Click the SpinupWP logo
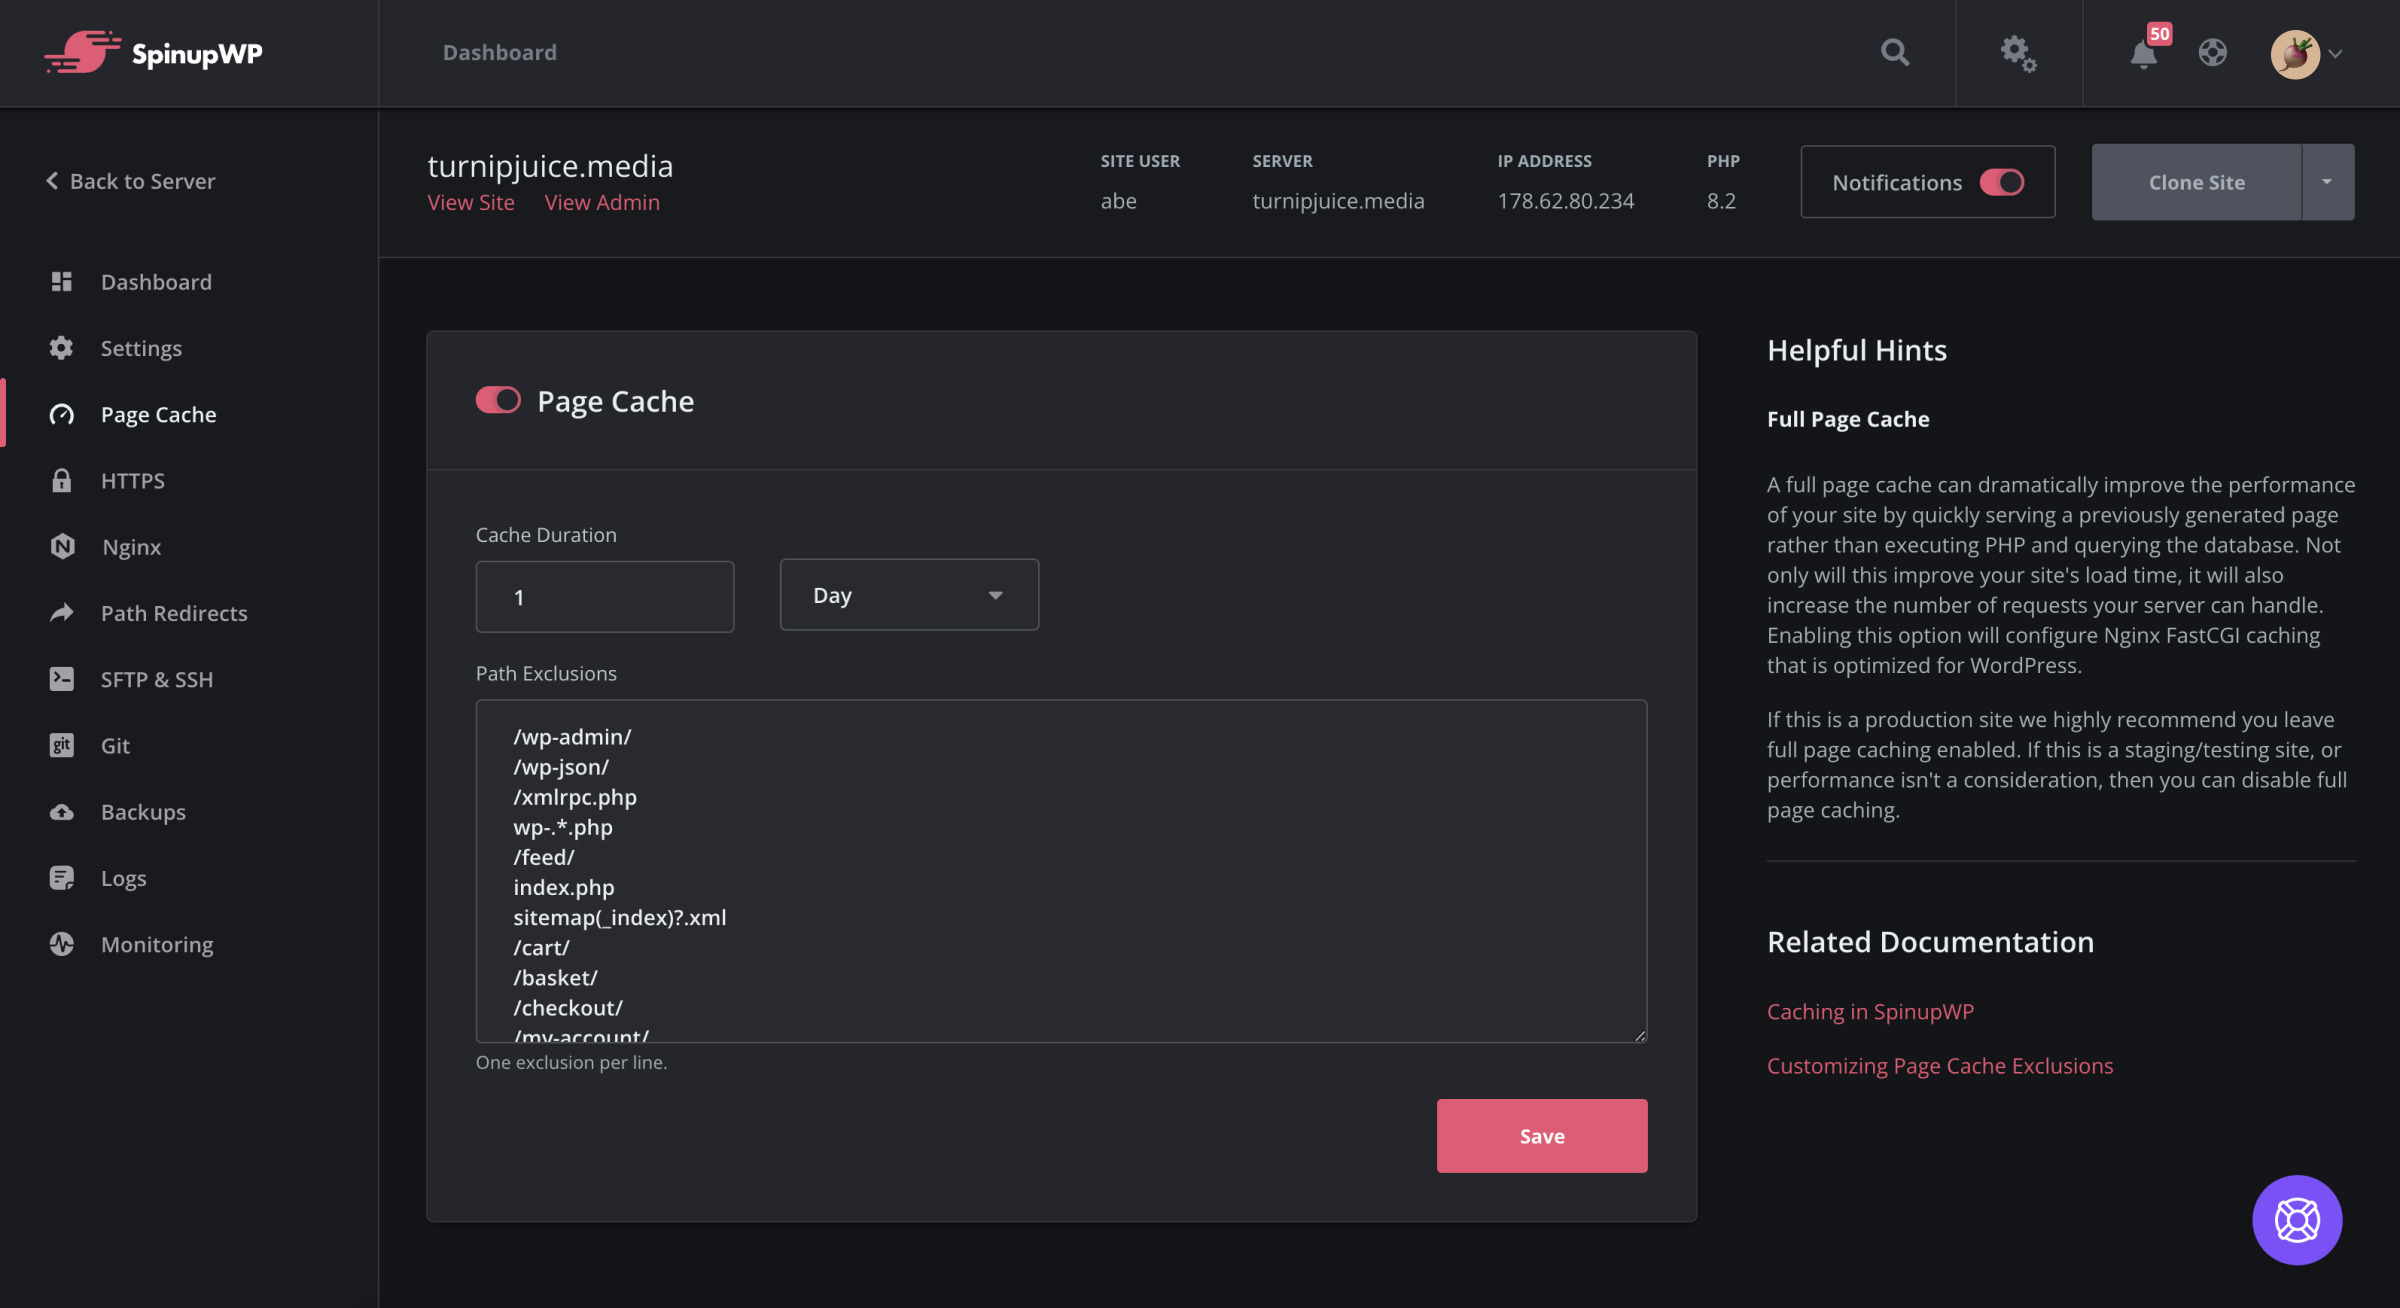Viewport: 2400px width, 1308px height. pos(153,52)
